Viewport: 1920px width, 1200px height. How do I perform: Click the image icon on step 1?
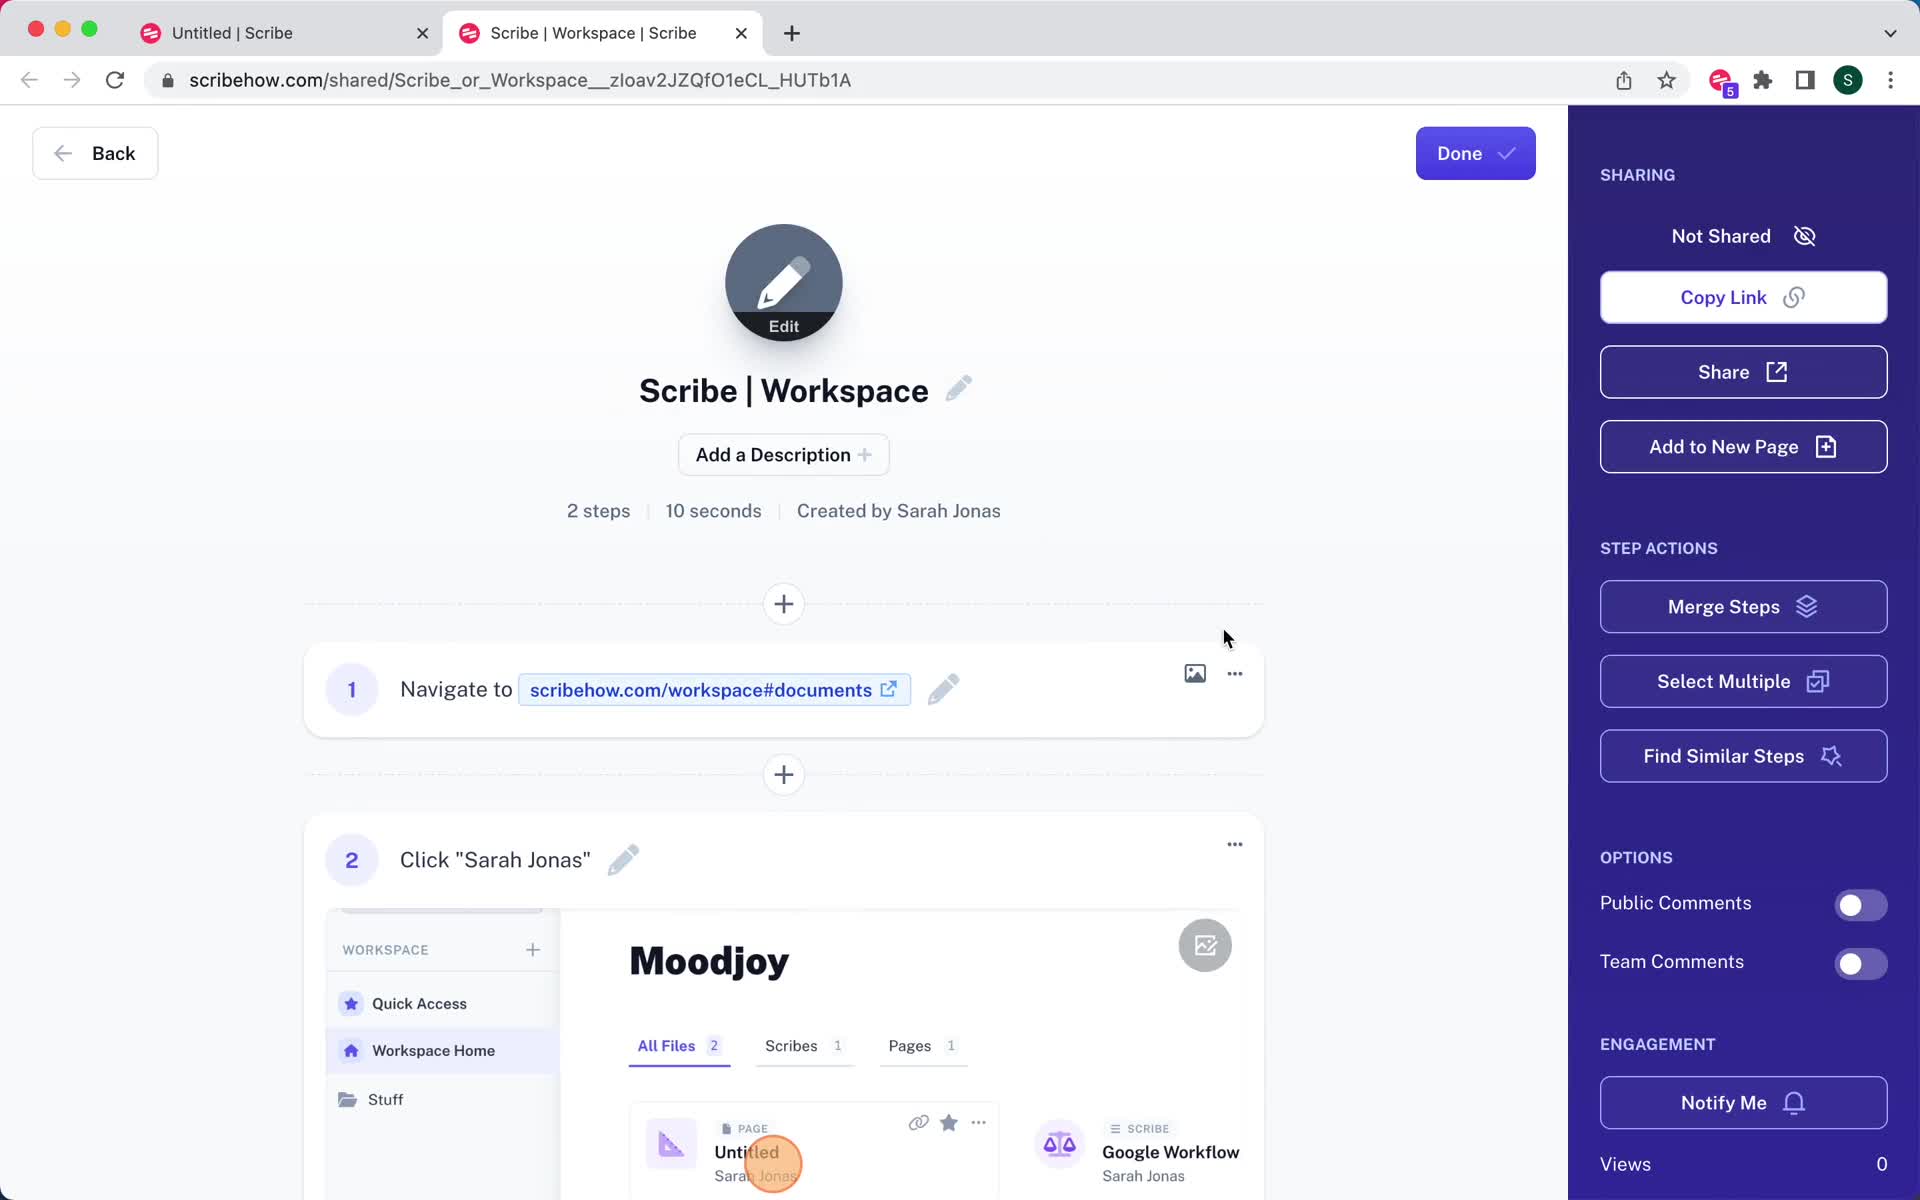[1194, 672]
